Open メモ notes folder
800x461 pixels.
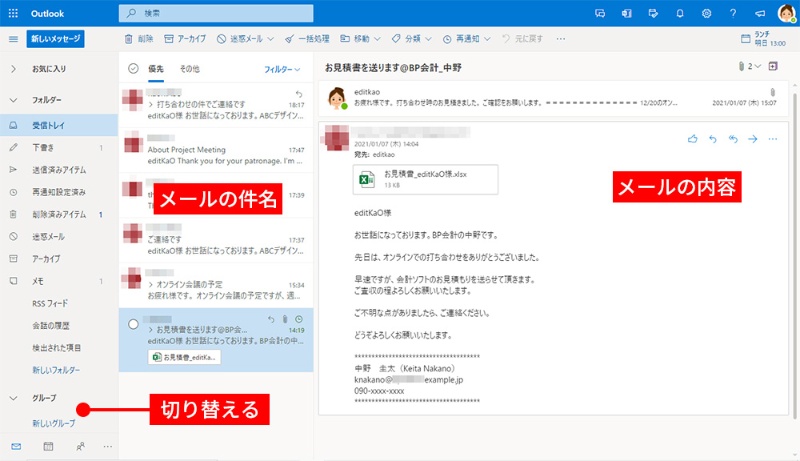[x=59, y=281]
